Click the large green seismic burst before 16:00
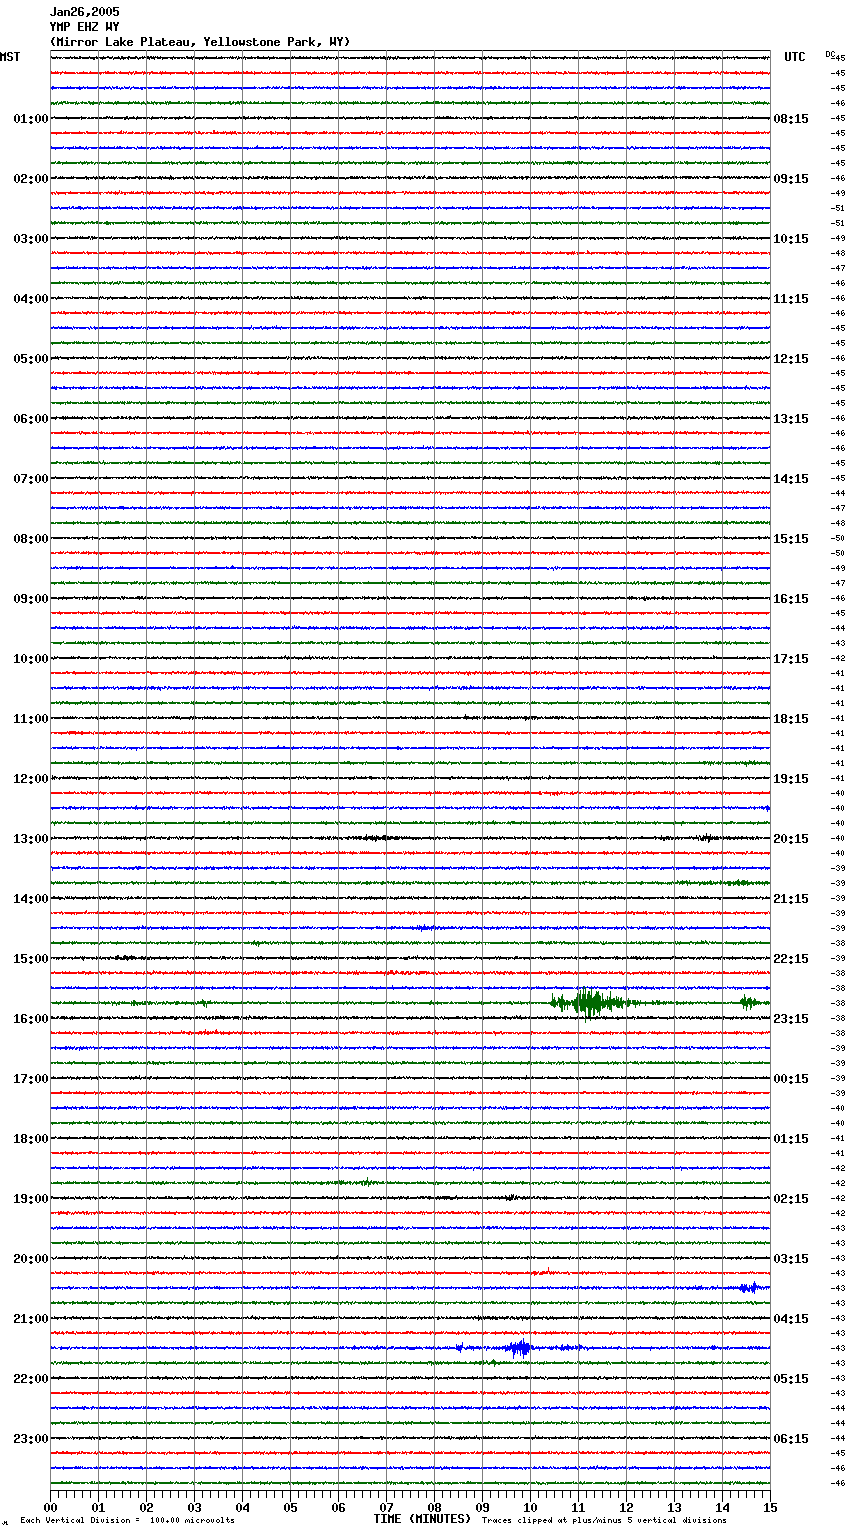Image resolution: width=850 pixels, height=1534 pixels. pyautogui.click(x=592, y=1002)
